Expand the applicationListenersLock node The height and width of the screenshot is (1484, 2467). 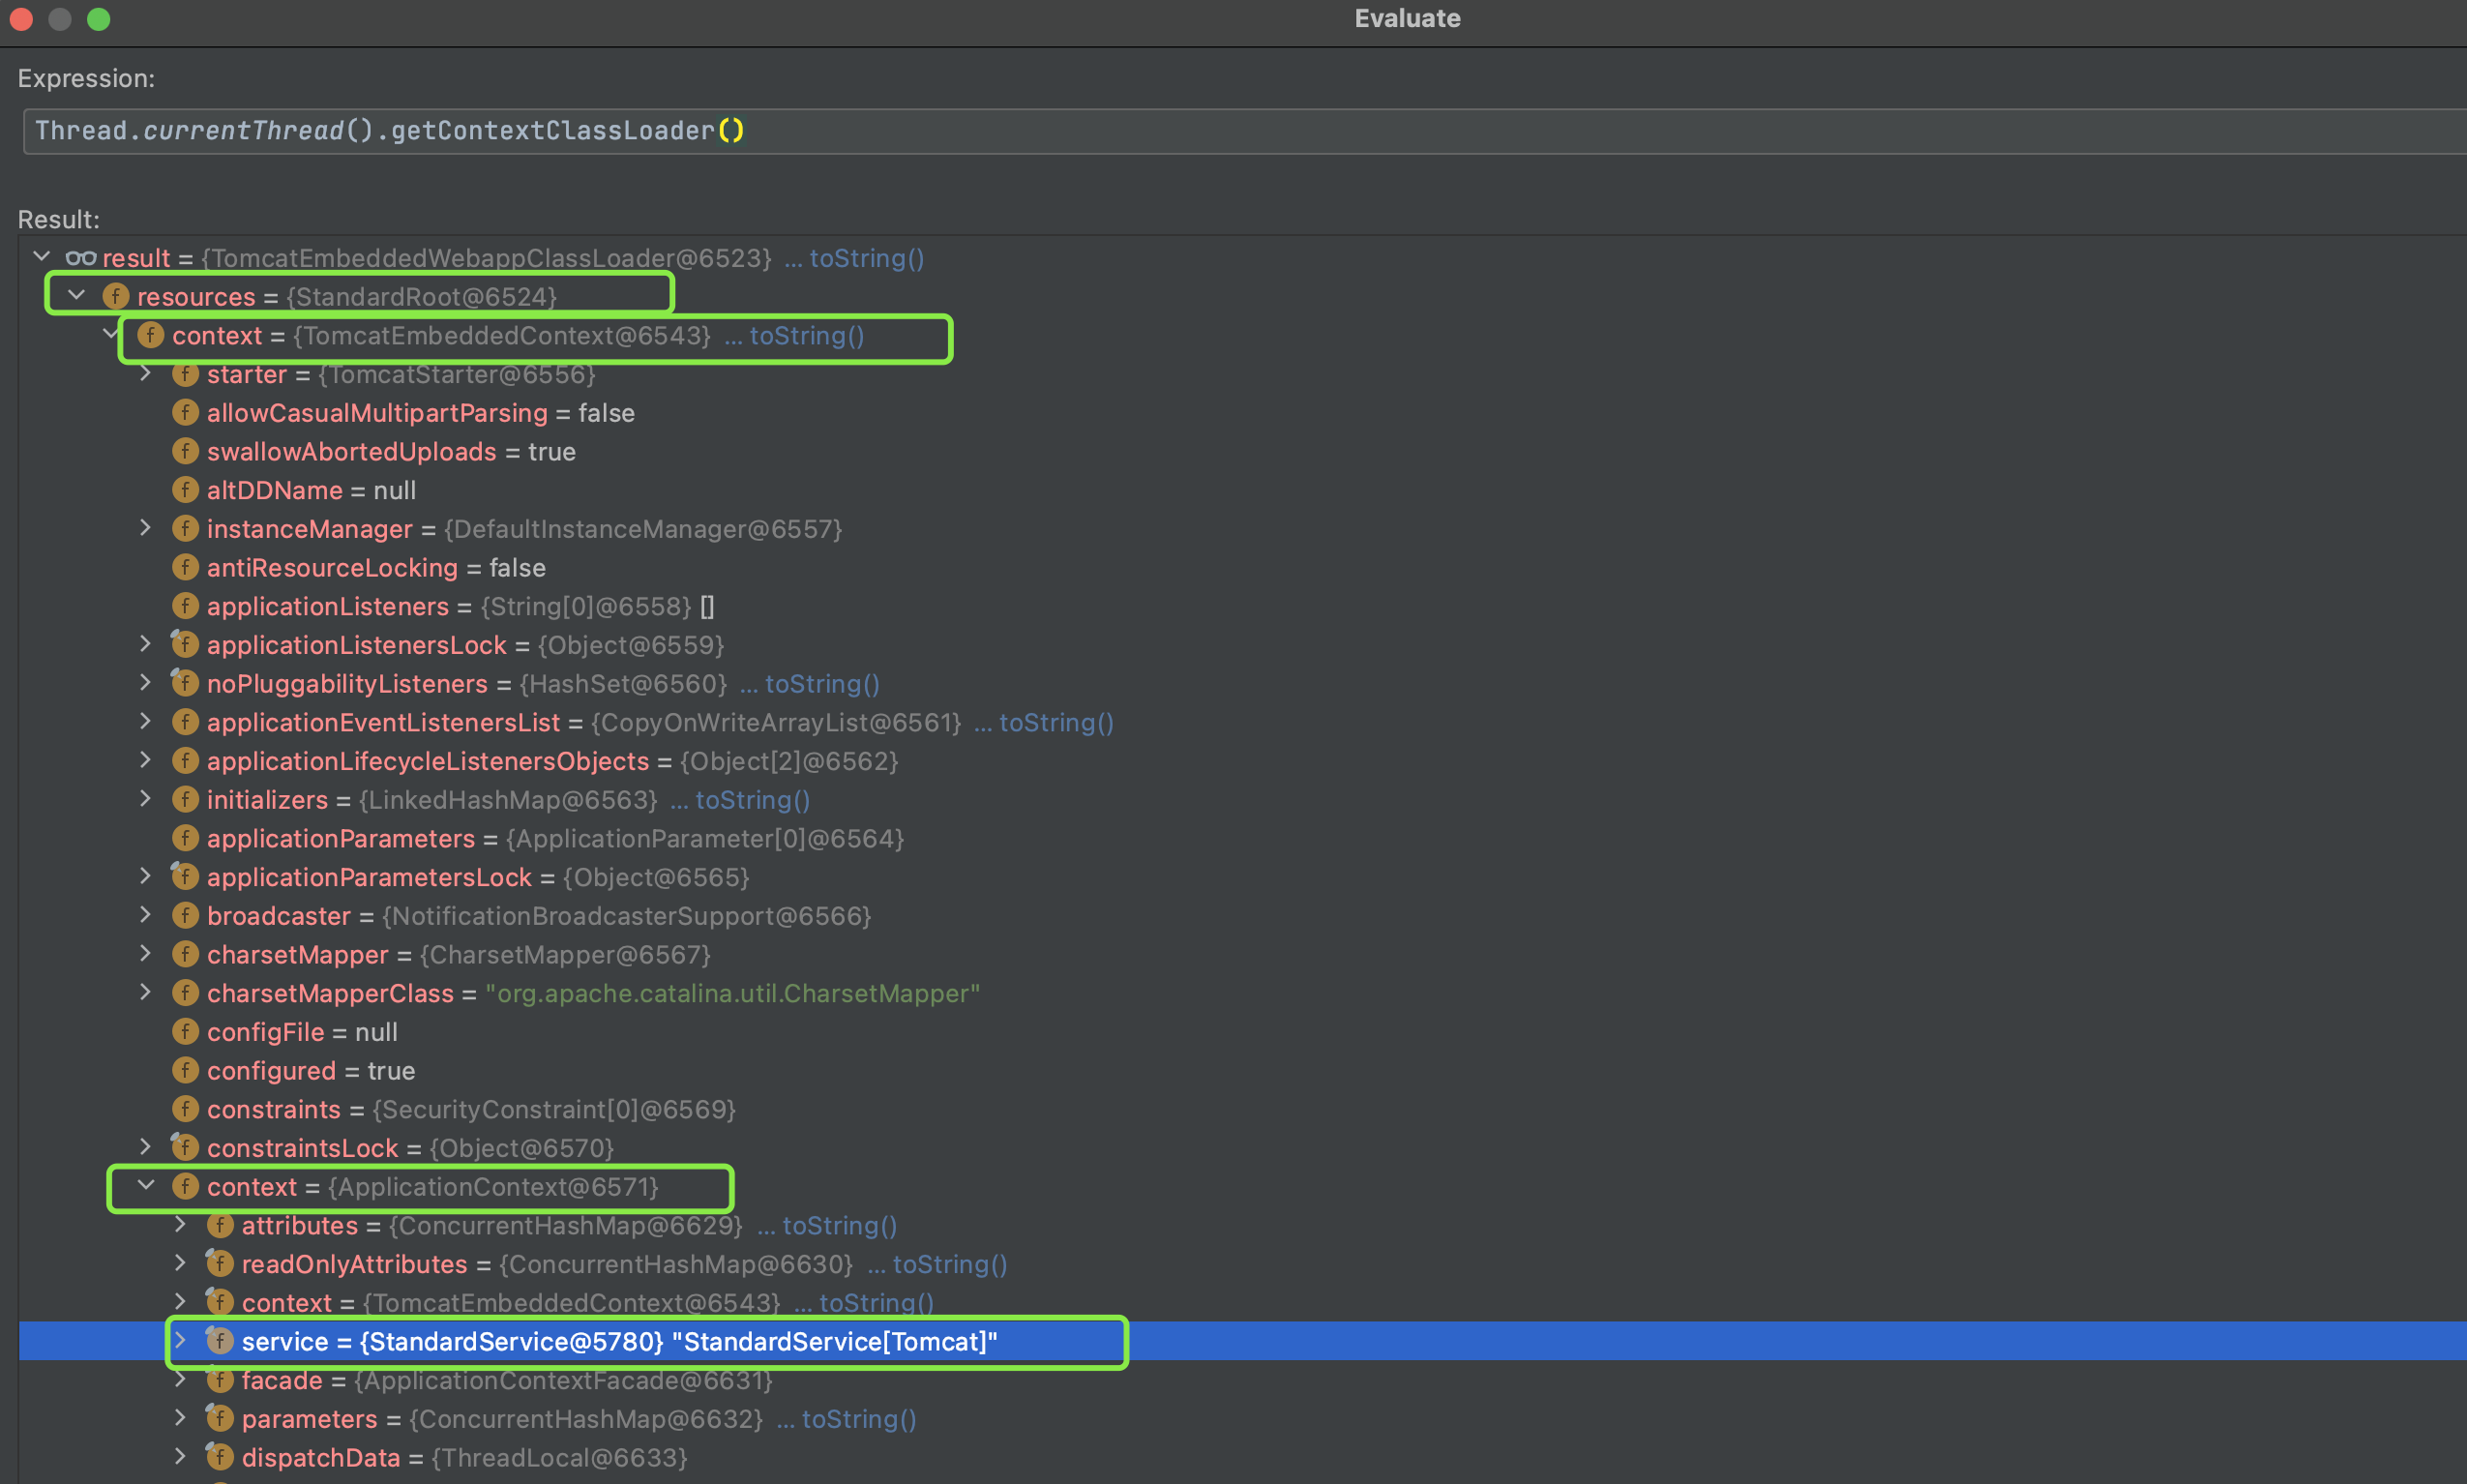click(146, 644)
